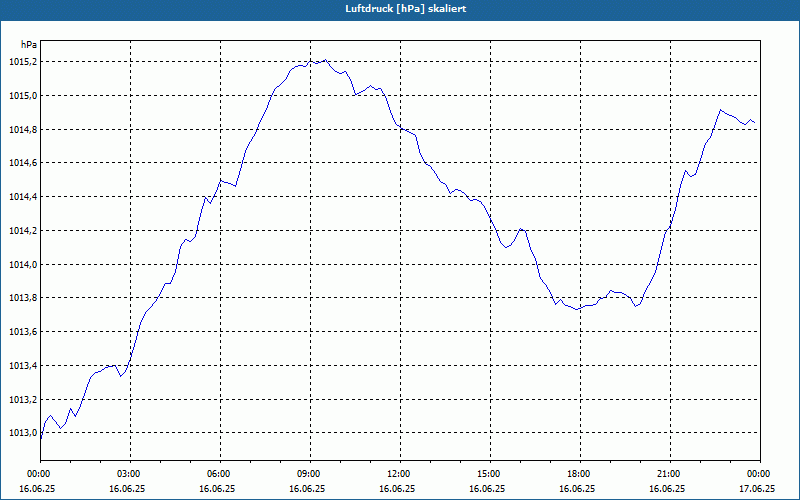Viewport: 800px width, 500px height.
Task: Click the 1013,8 y-axis label
Action: (23, 298)
